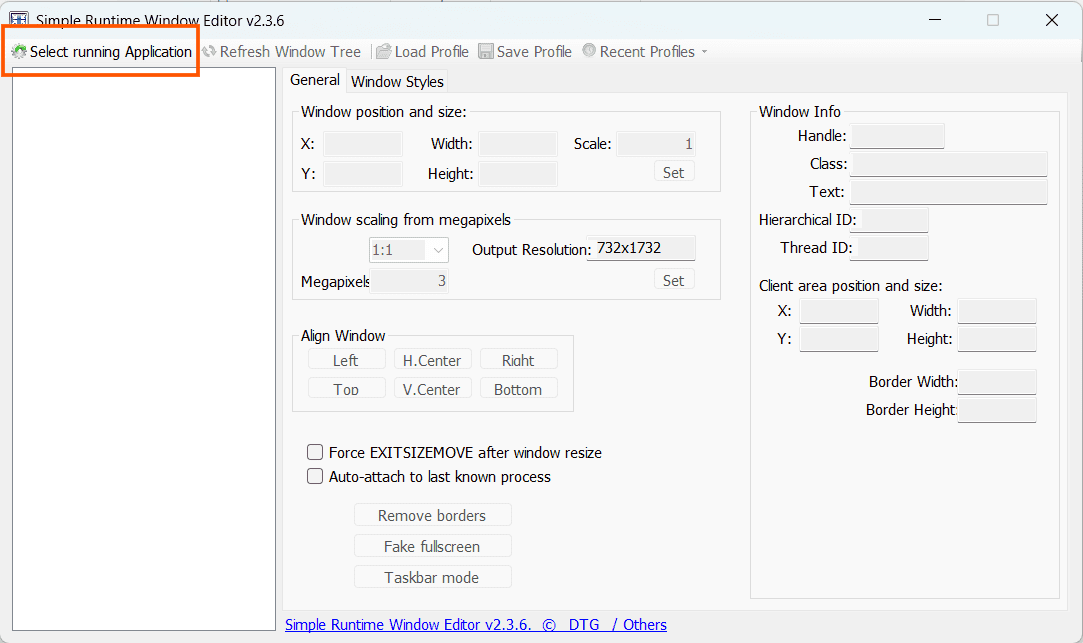This screenshot has width=1083, height=643.
Task: Click the Hierarchical ID label
Action: tap(807, 220)
